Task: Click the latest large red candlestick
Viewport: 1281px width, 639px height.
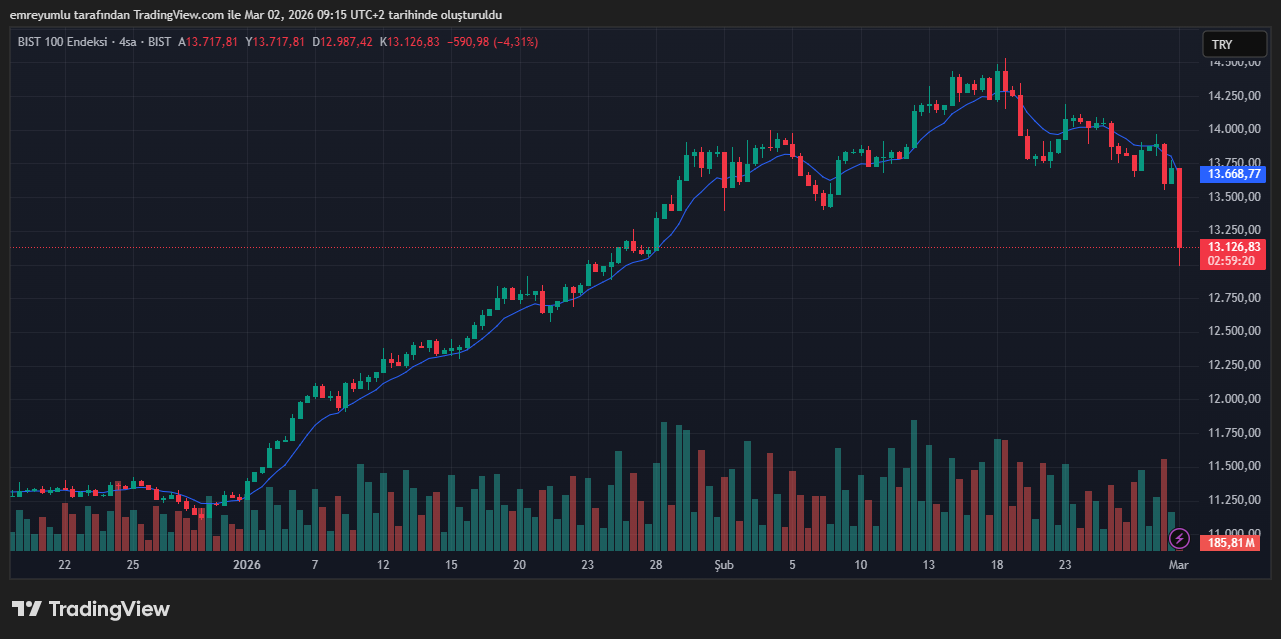Action: click(1180, 207)
